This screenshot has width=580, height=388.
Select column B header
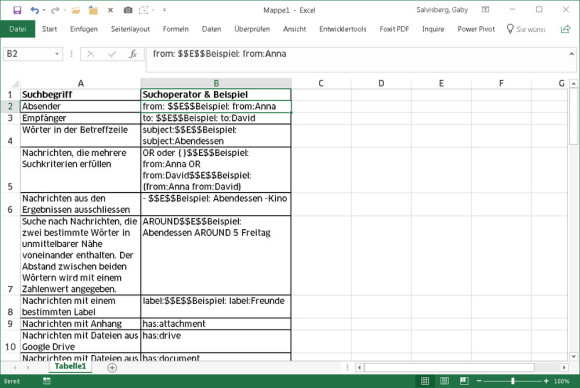pyautogui.click(x=216, y=84)
